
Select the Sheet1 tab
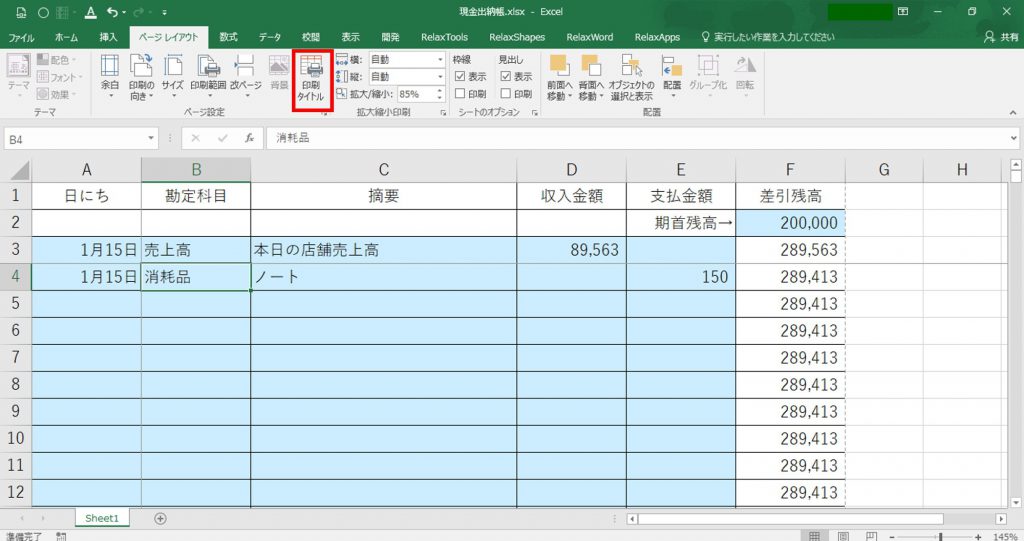[x=102, y=518]
